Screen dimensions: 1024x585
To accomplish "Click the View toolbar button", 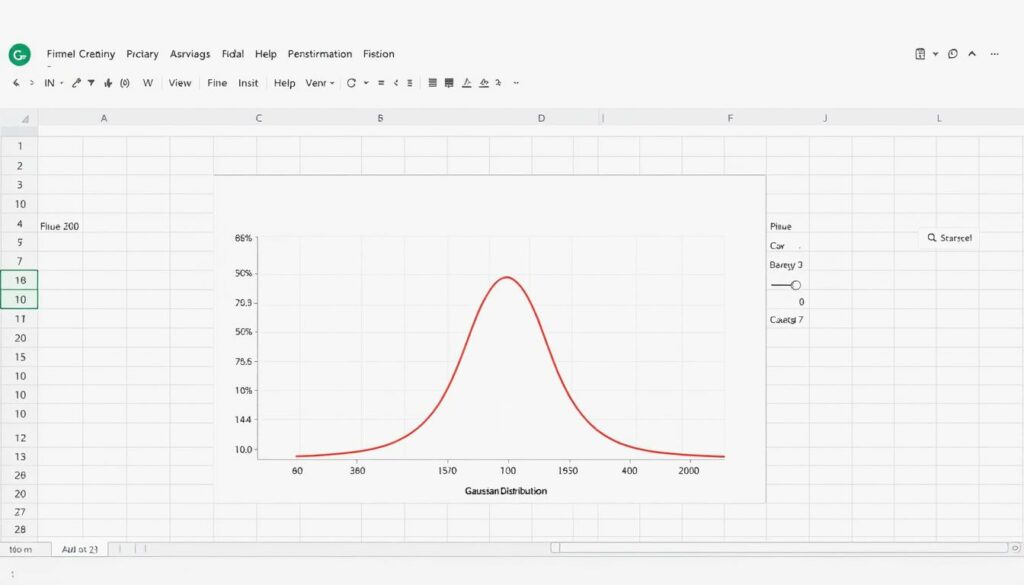I will (x=180, y=83).
